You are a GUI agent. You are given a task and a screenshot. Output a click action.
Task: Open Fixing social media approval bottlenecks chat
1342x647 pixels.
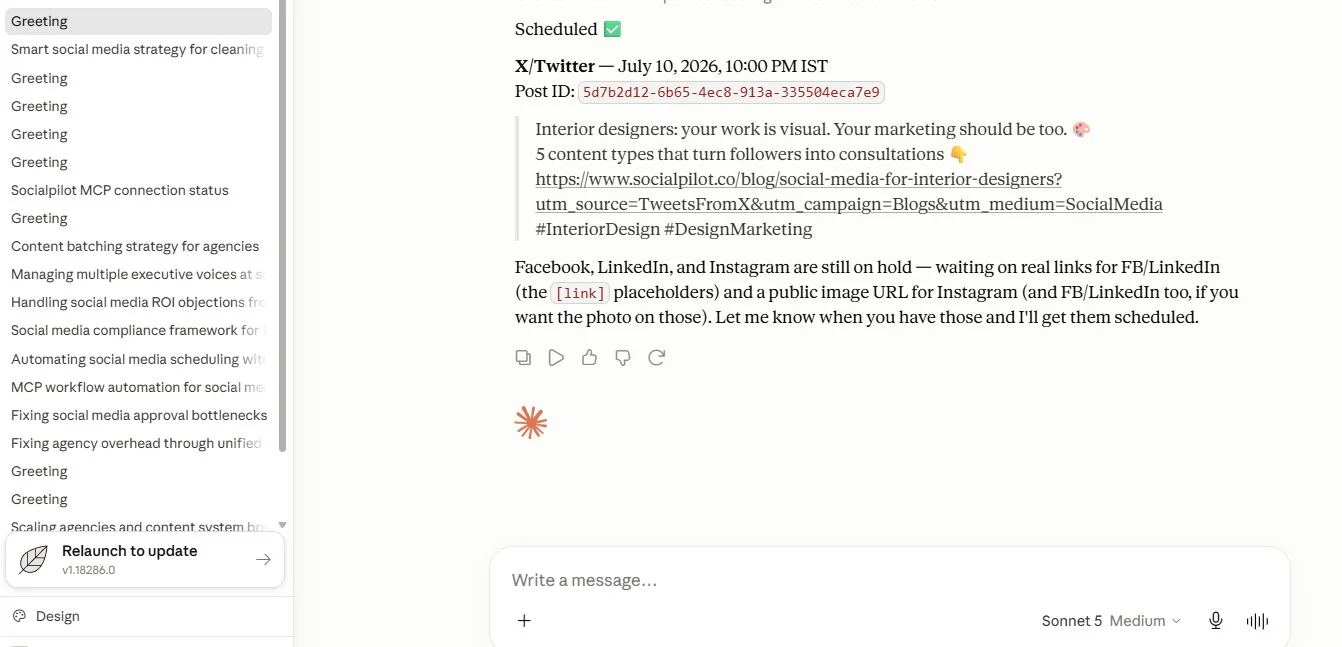pyautogui.click(x=138, y=415)
